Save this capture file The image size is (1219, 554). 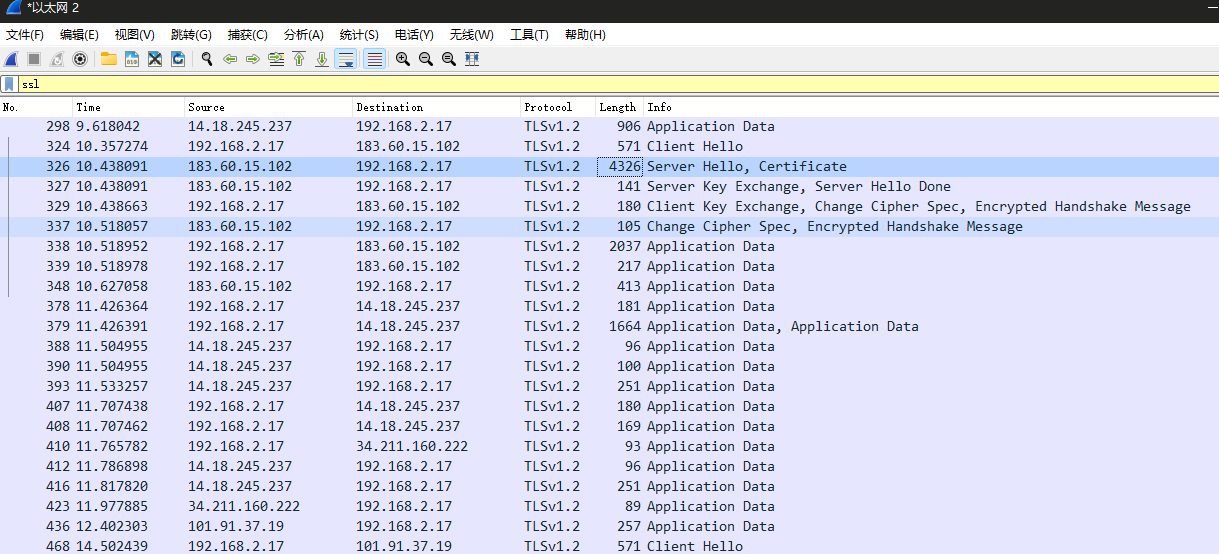tap(132, 59)
